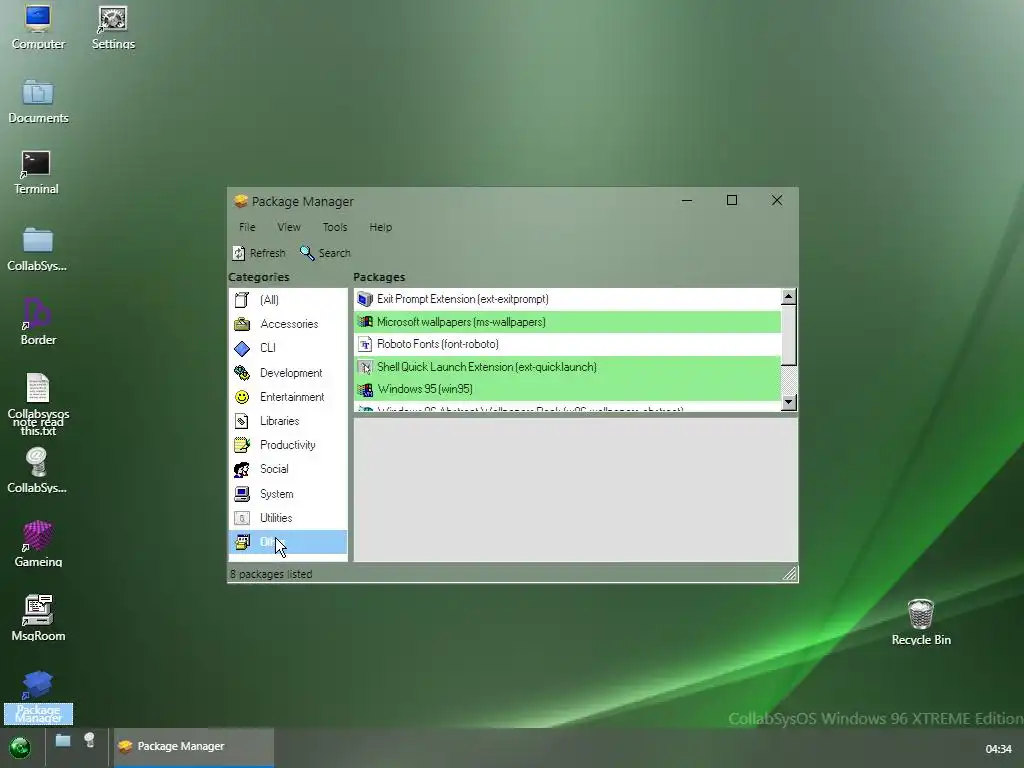Open the File menu
This screenshot has width=1024, height=768.
pyautogui.click(x=247, y=227)
